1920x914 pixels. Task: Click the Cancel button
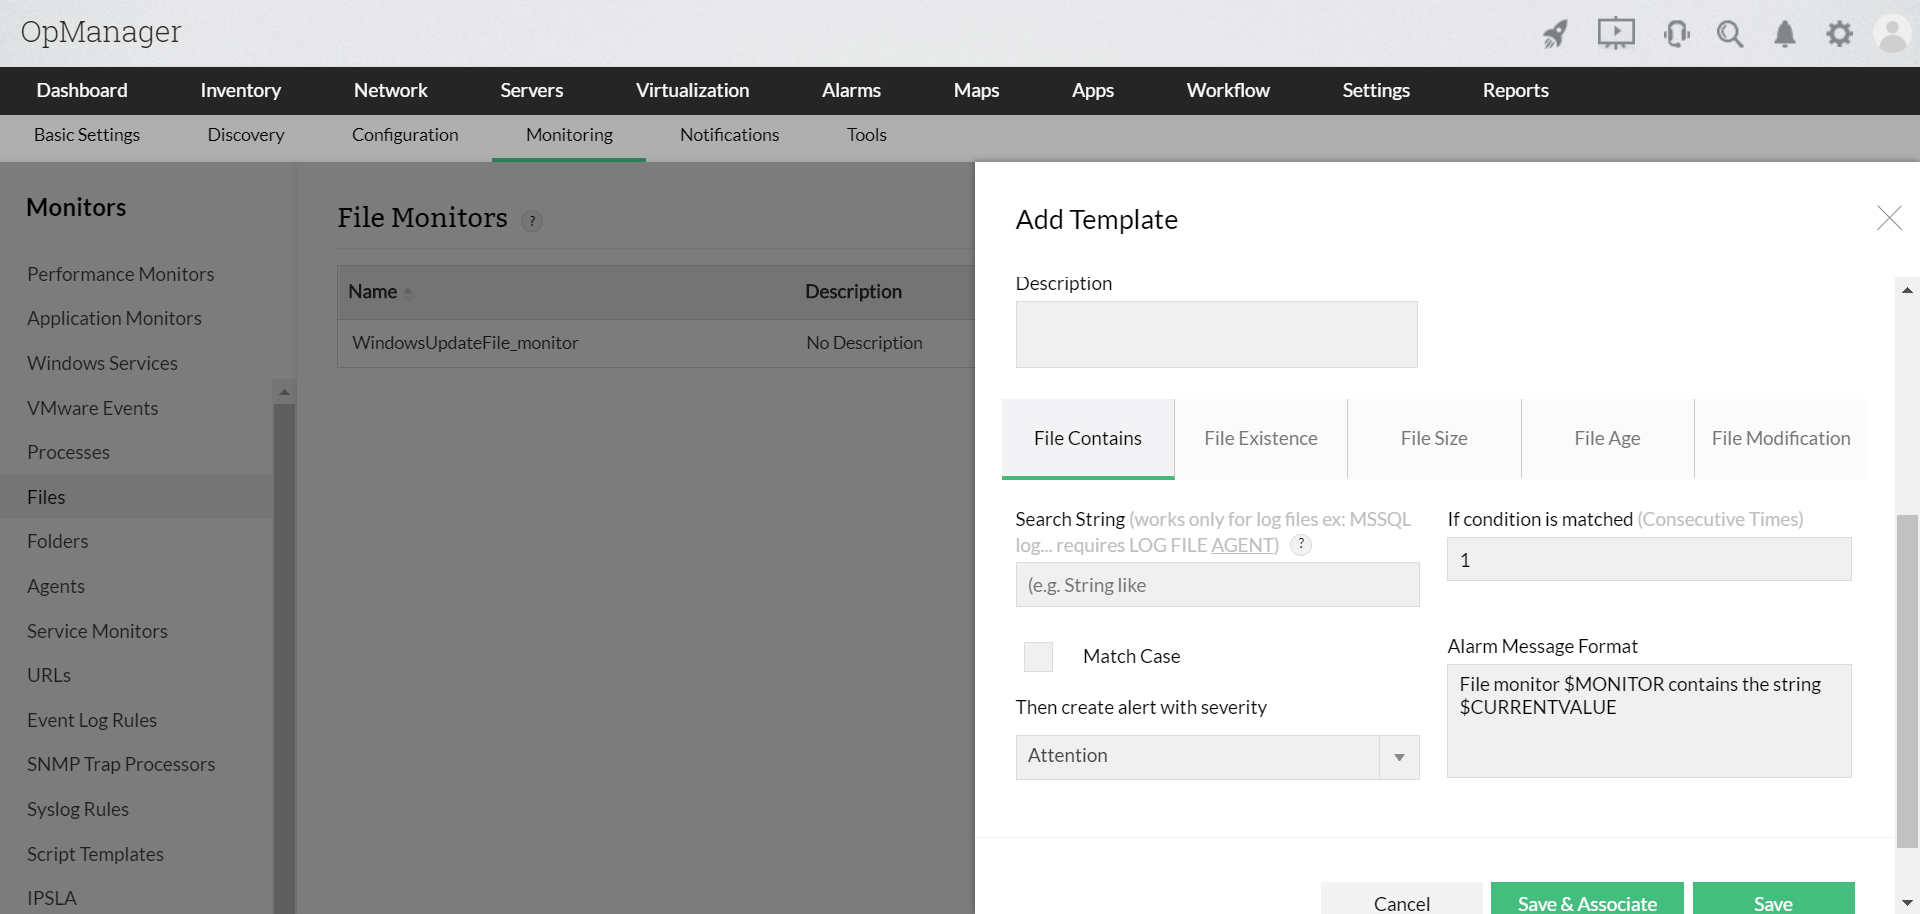pyautogui.click(x=1402, y=900)
